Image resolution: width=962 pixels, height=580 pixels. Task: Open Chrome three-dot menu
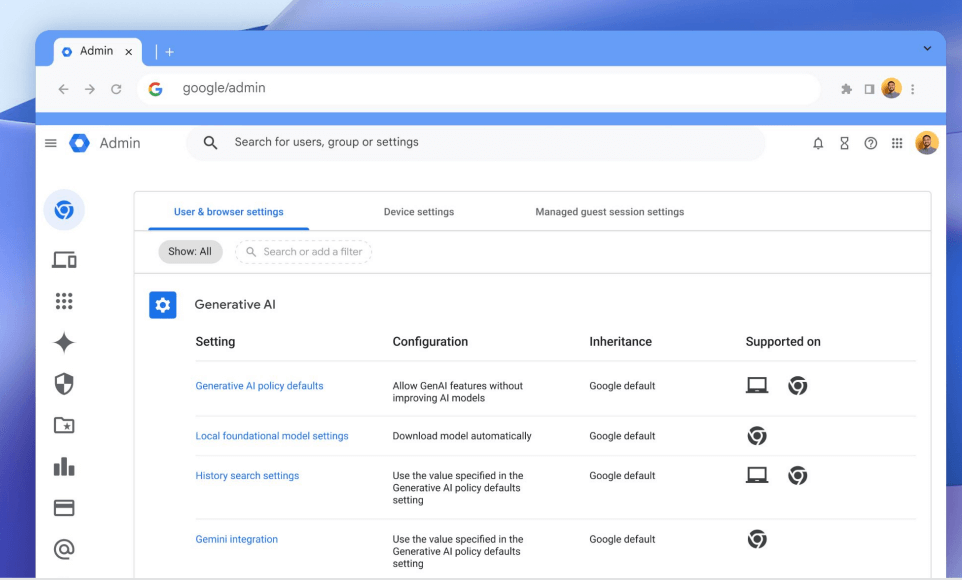[913, 89]
